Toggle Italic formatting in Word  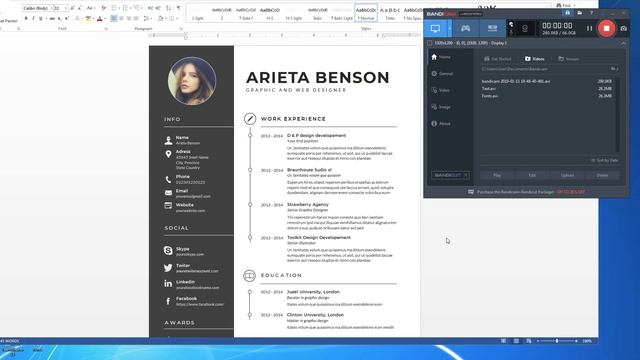pyautogui.click(x=33, y=18)
